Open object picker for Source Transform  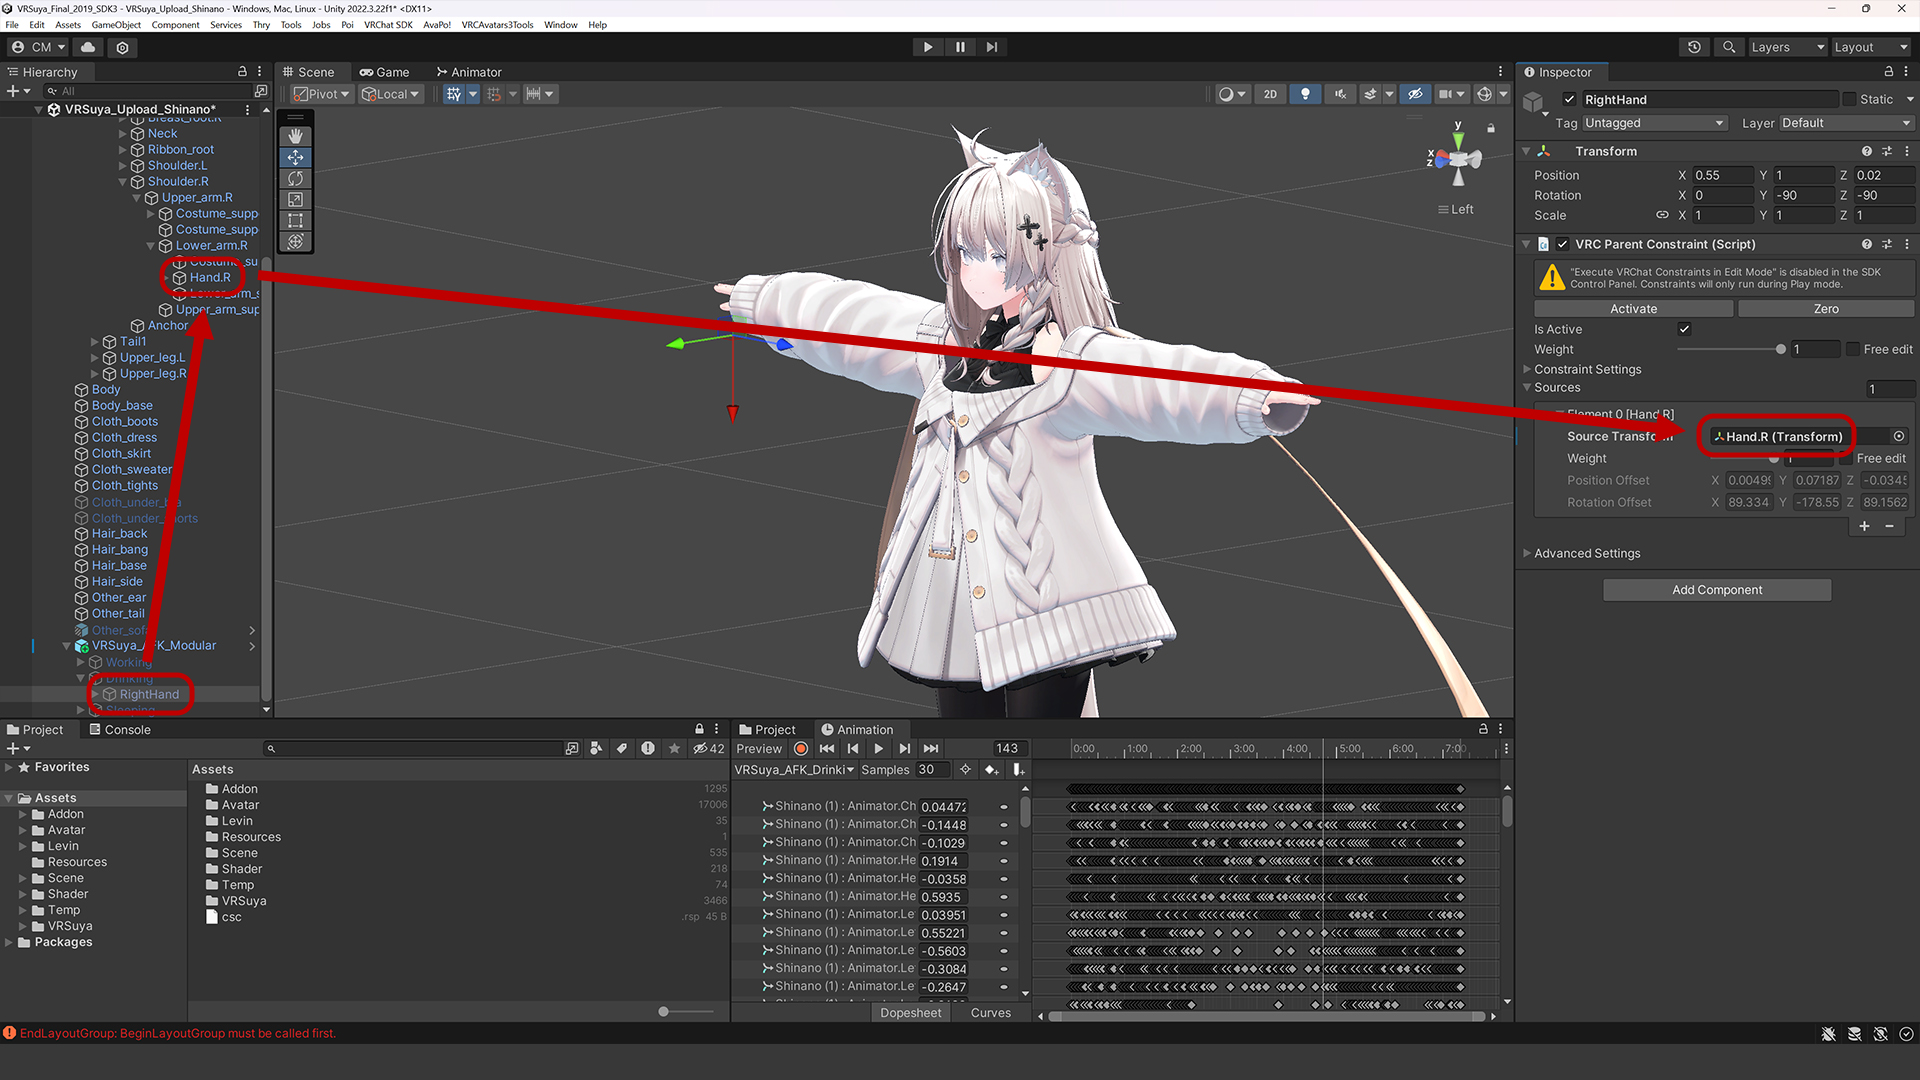(1898, 436)
